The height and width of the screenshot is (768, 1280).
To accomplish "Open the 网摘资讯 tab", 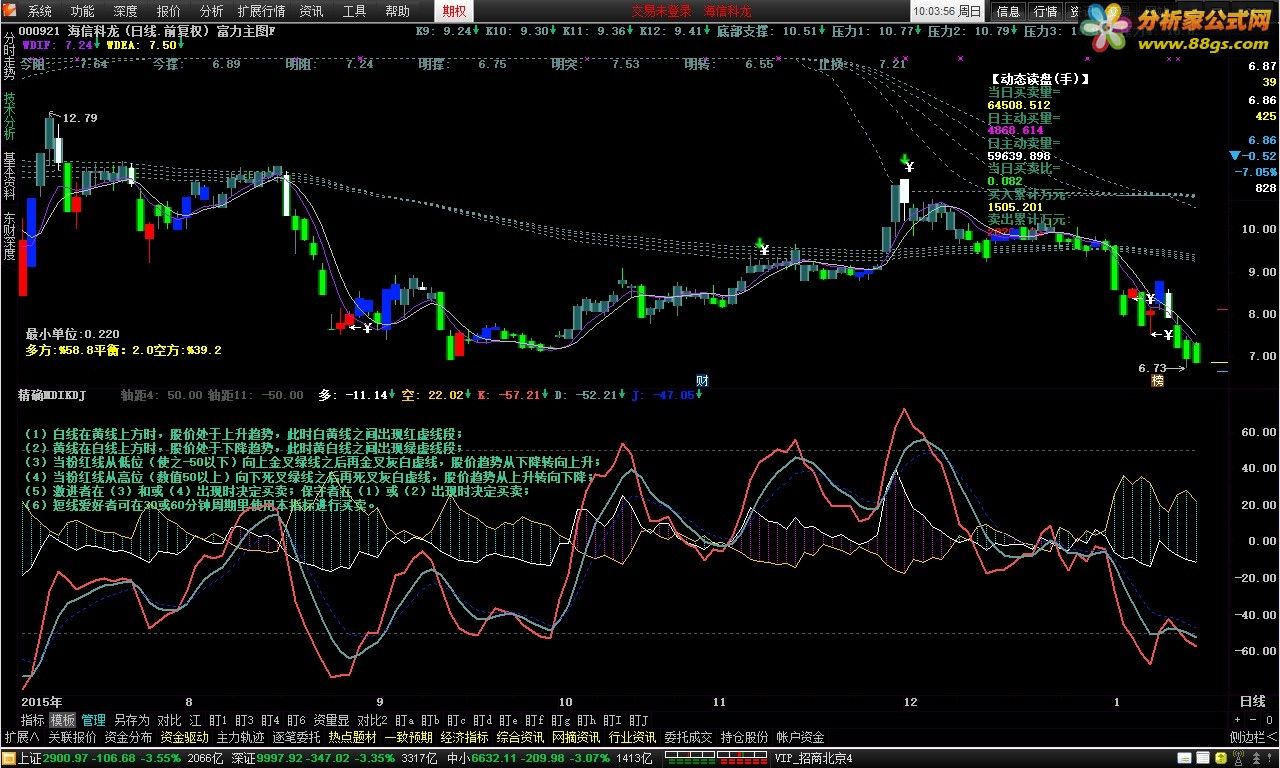I will click(577, 738).
